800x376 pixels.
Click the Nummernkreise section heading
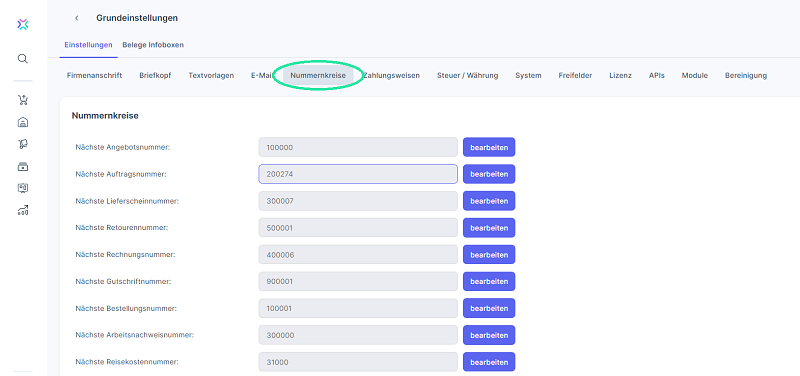(105, 116)
